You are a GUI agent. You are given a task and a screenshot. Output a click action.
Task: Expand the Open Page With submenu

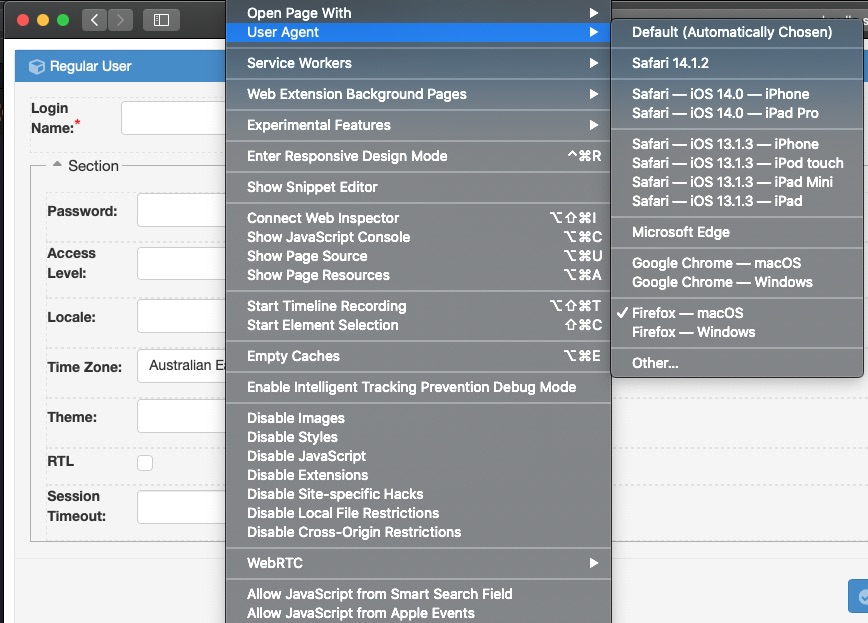click(x=418, y=13)
